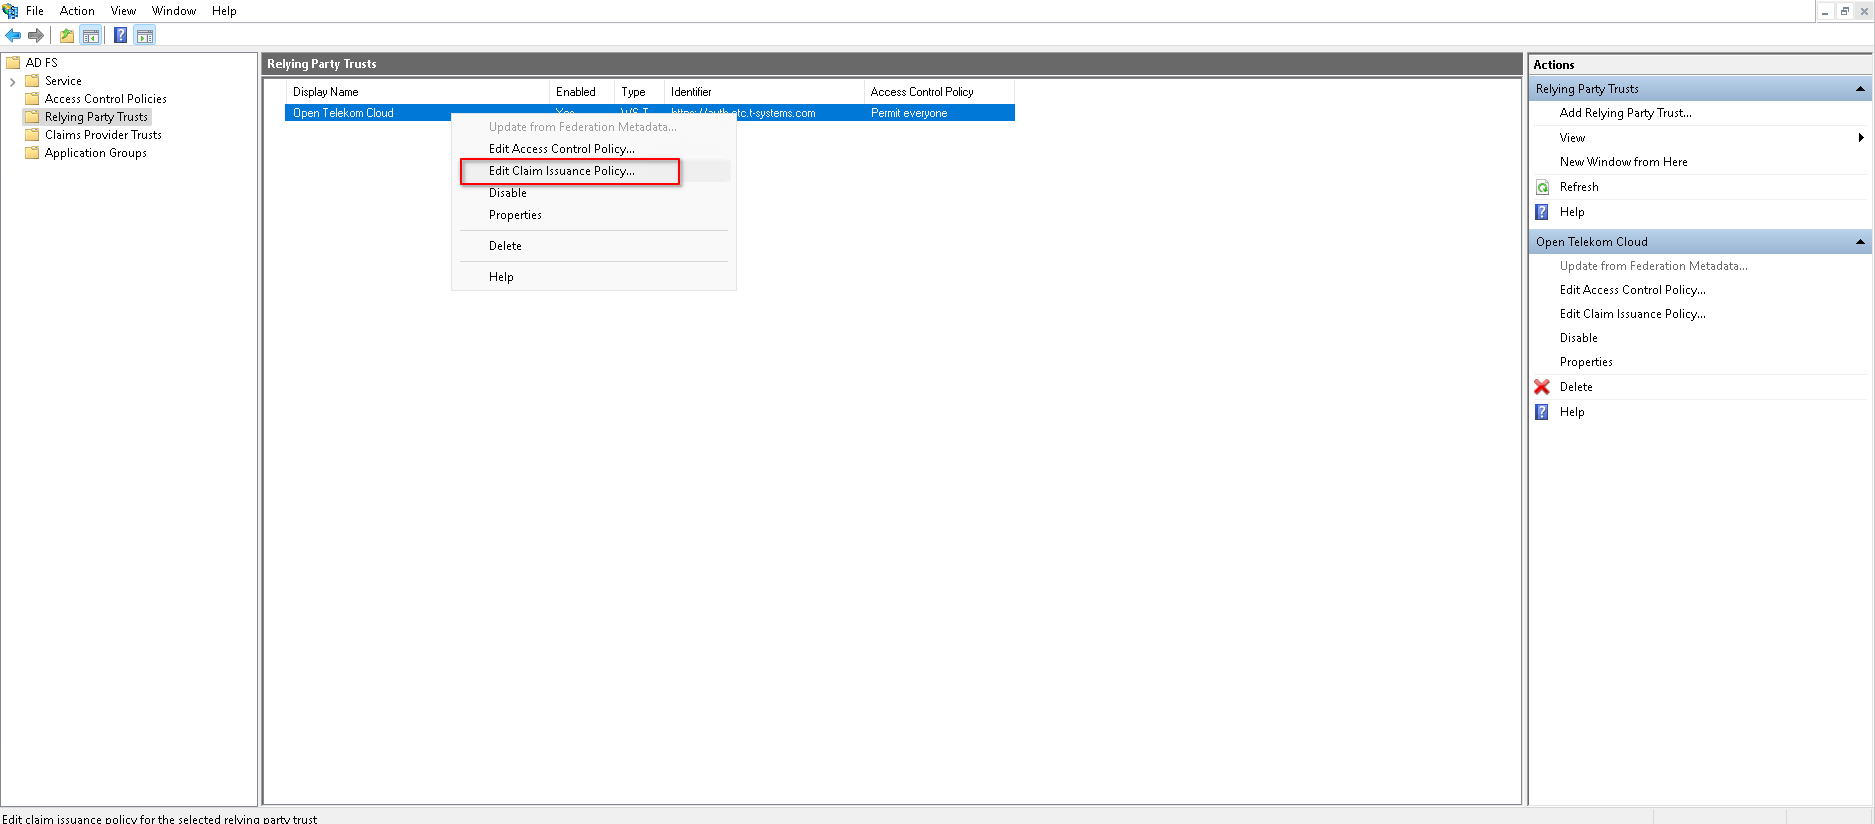Open the View submenu arrow in Actions pane

[x=1860, y=138]
